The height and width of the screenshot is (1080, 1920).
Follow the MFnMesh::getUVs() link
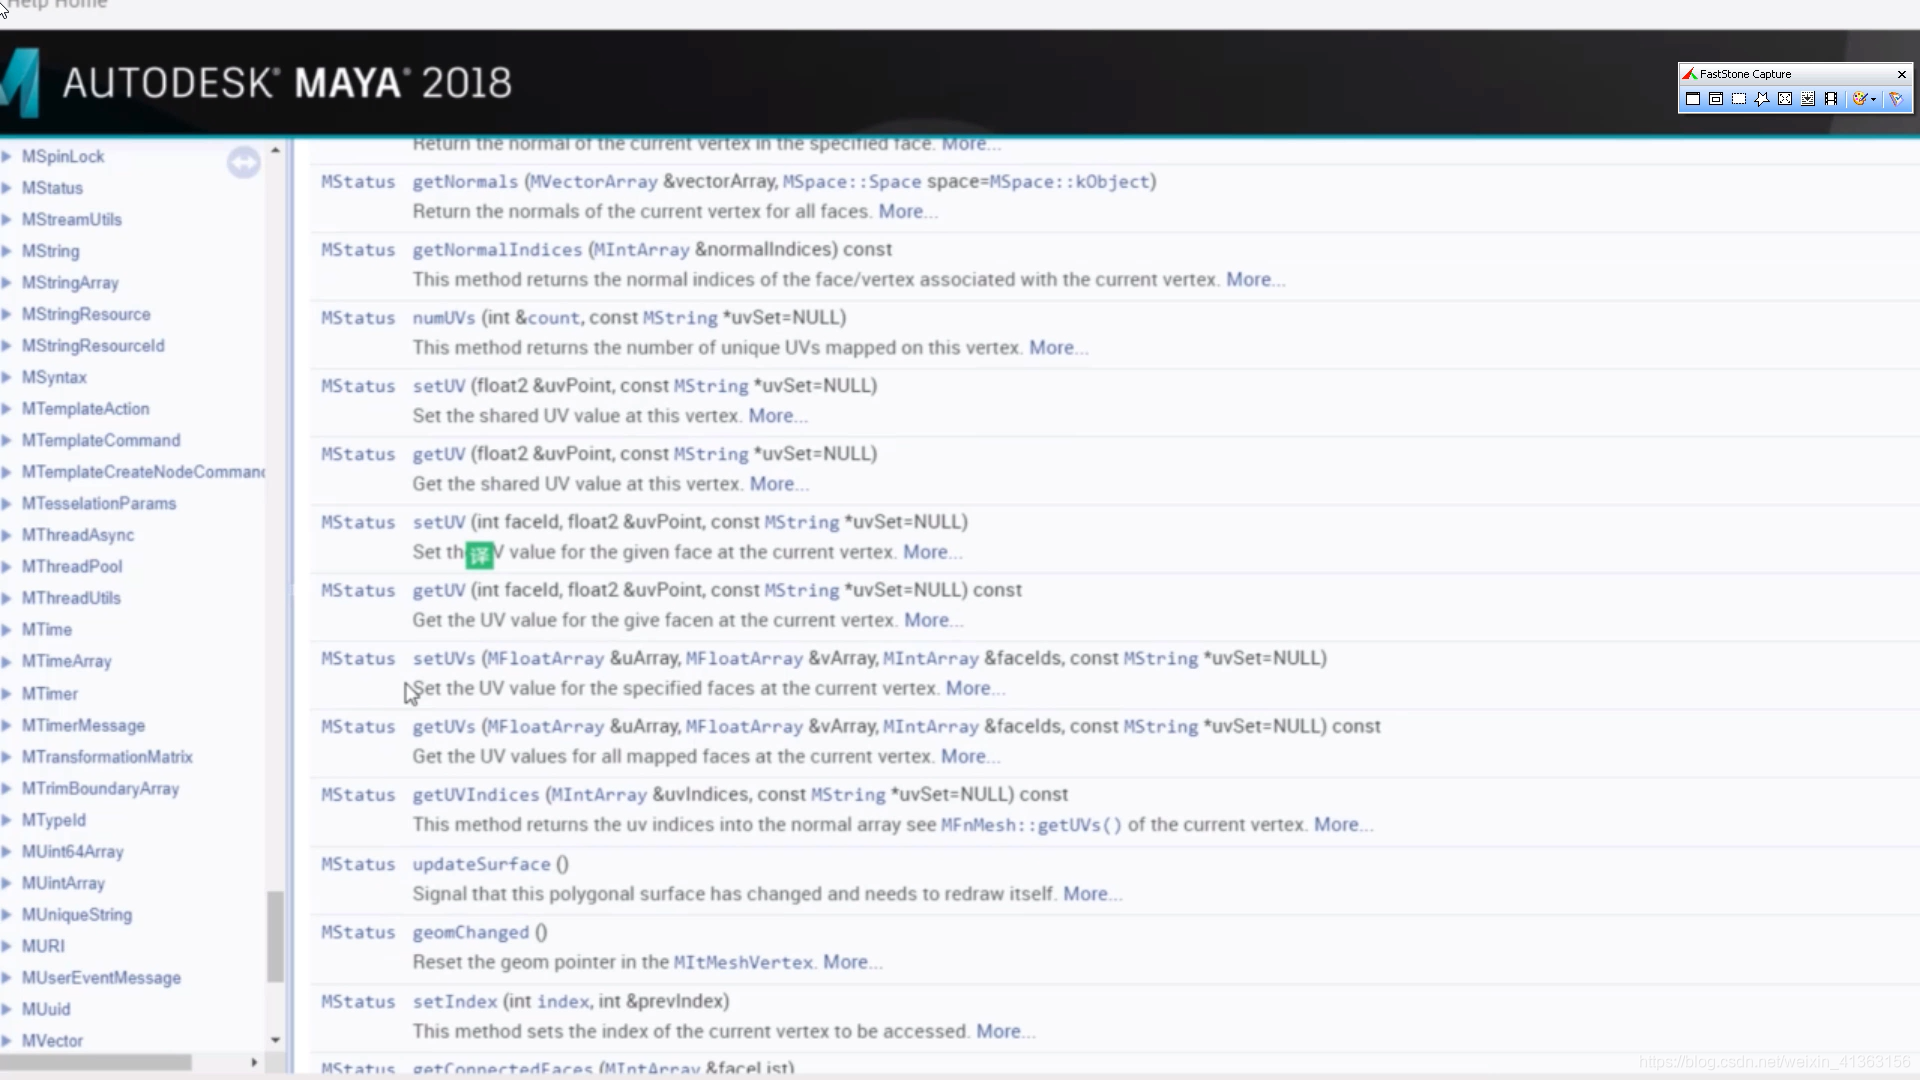click(x=1031, y=825)
